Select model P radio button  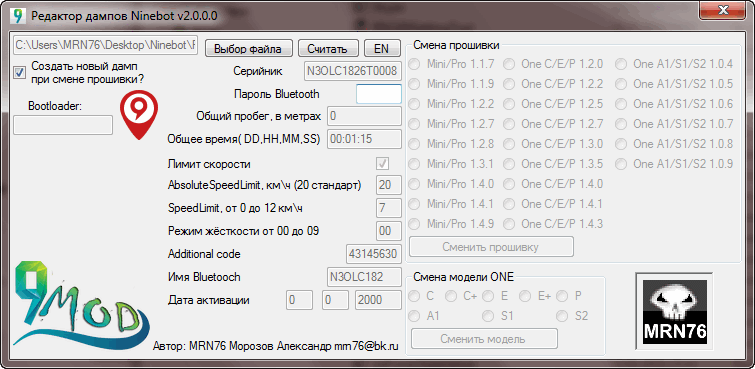click(x=562, y=296)
